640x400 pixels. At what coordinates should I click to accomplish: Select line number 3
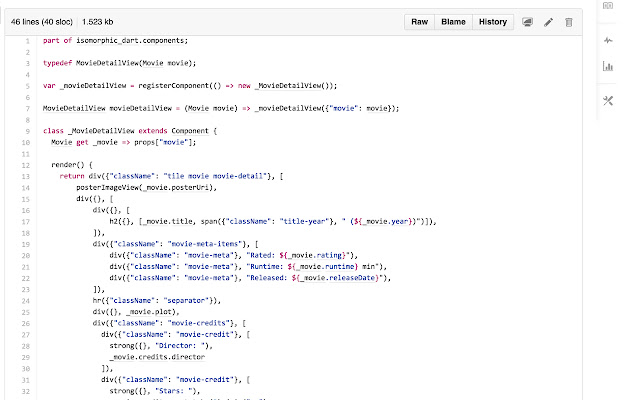pos(28,63)
